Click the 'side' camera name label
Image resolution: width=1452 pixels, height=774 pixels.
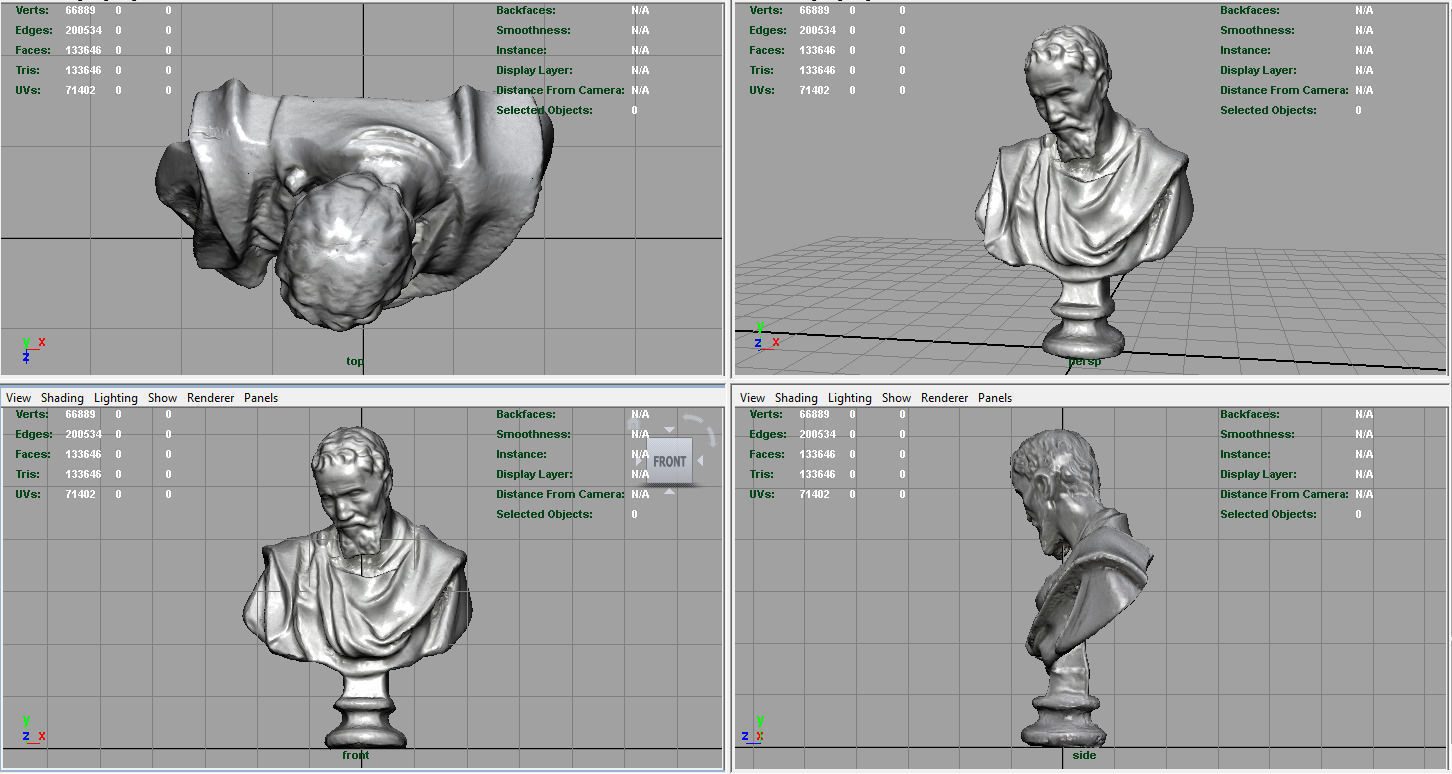pyautogui.click(x=1084, y=755)
